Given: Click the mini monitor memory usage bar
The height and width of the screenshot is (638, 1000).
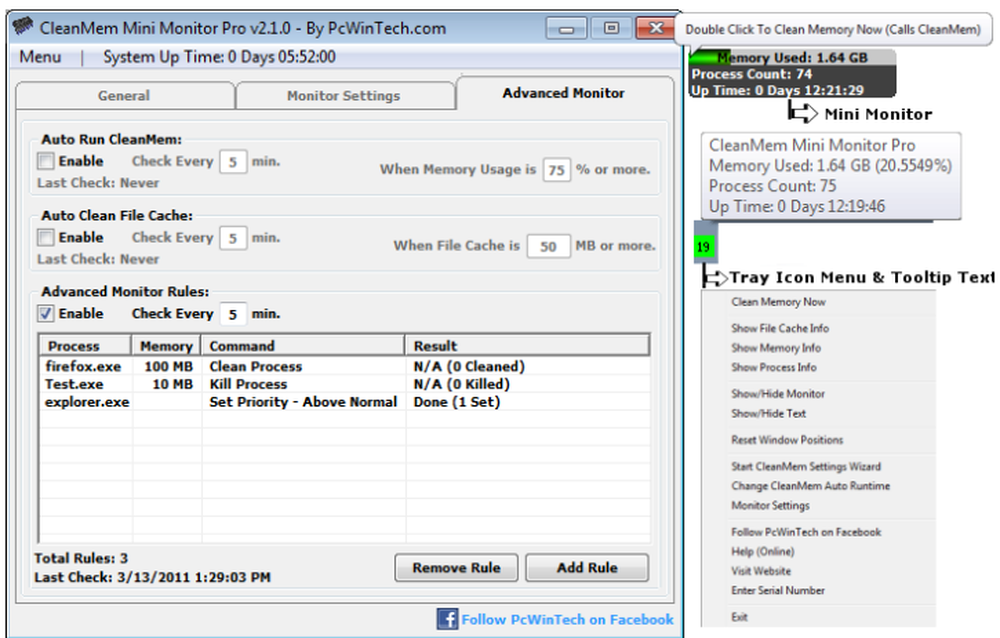Looking at the screenshot, I should (x=792, y=57).
